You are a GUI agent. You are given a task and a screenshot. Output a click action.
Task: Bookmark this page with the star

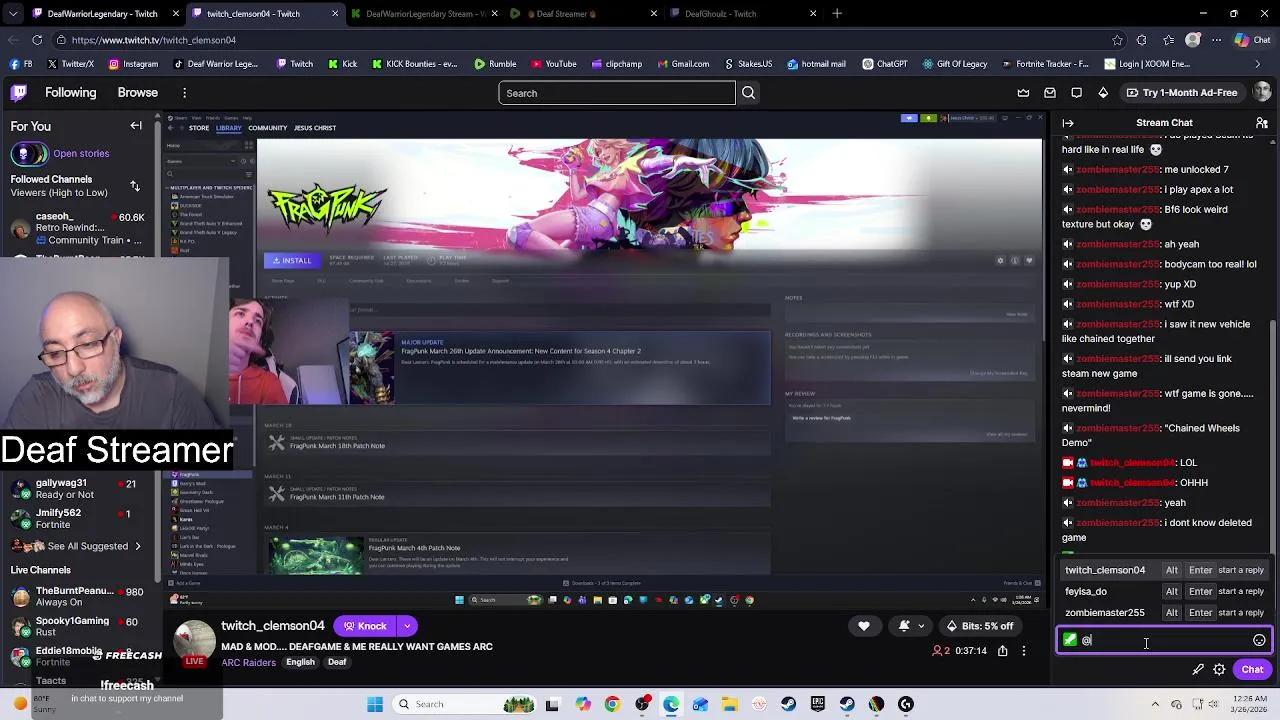click(x=1117, y=40)
